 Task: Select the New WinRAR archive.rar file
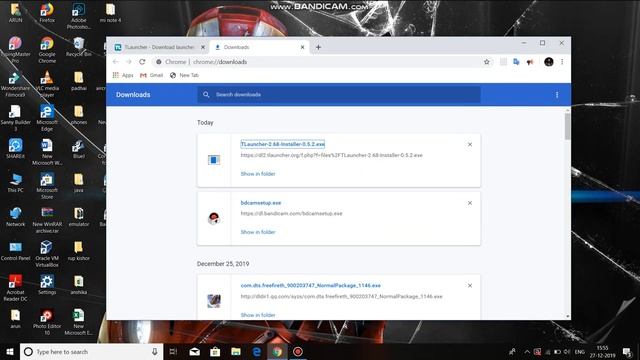click(47, 220)
